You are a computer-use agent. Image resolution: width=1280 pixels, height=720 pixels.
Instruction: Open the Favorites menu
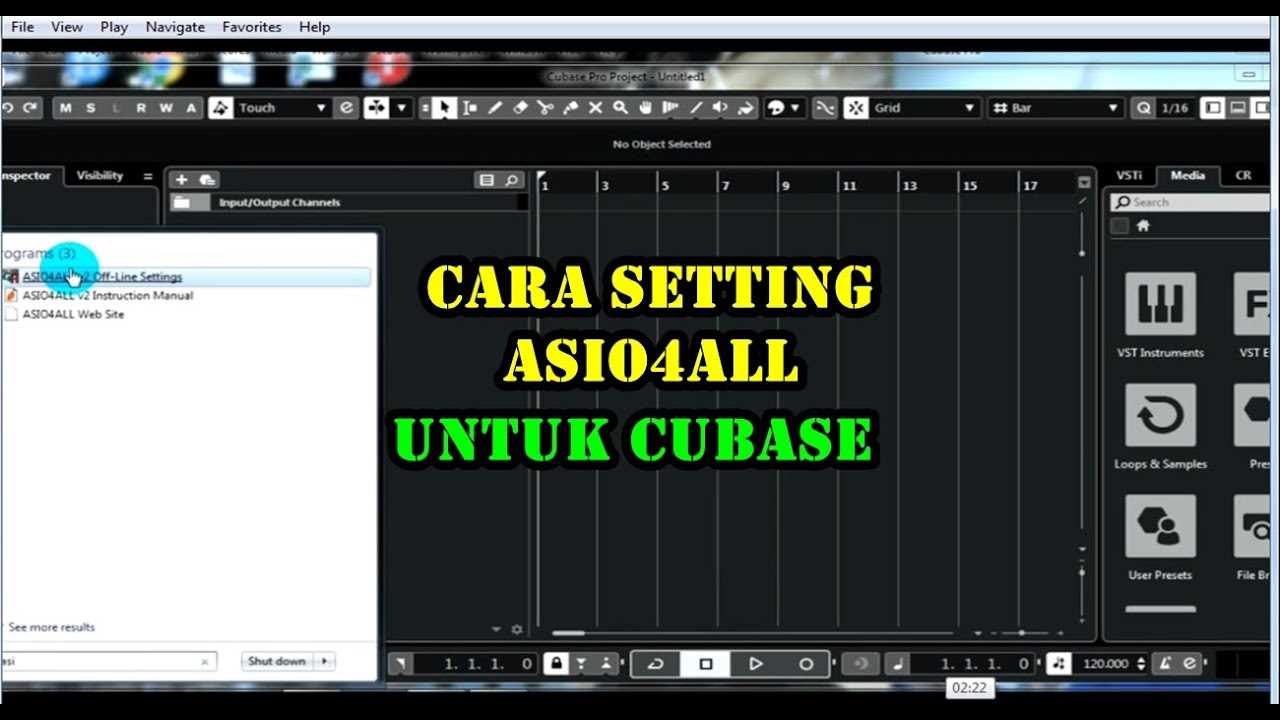point(252,27)
